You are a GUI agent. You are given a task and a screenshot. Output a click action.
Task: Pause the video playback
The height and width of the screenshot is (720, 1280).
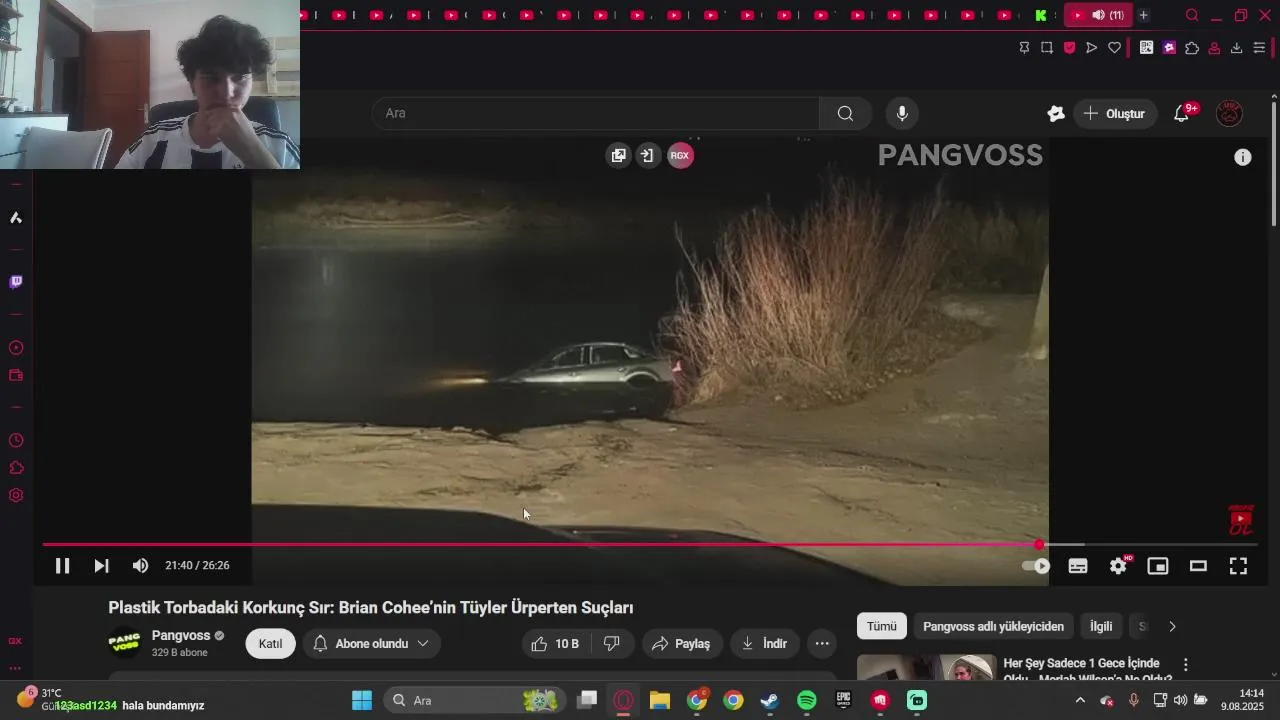[62, 566]
